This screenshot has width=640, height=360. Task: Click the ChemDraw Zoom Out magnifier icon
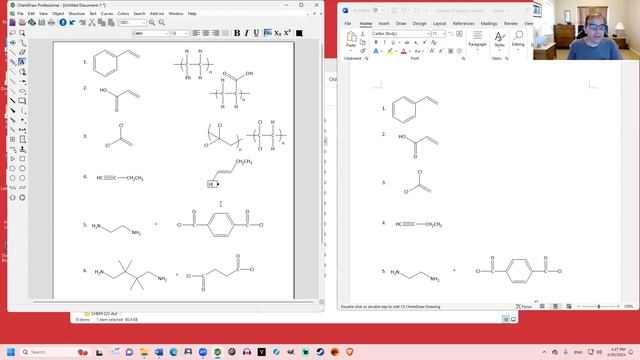[x=162, y=22]
